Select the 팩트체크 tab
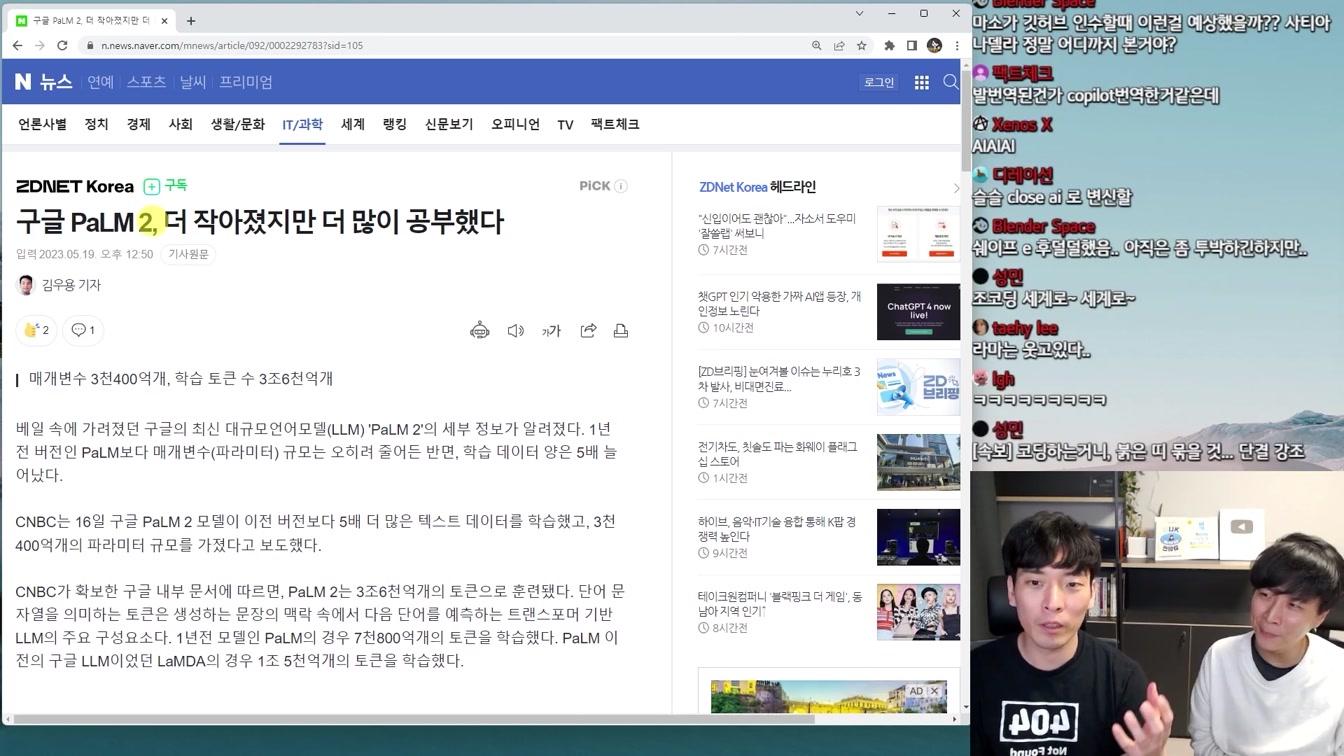The width and height of the screenshot is (1344, 756). coord(615,124)
